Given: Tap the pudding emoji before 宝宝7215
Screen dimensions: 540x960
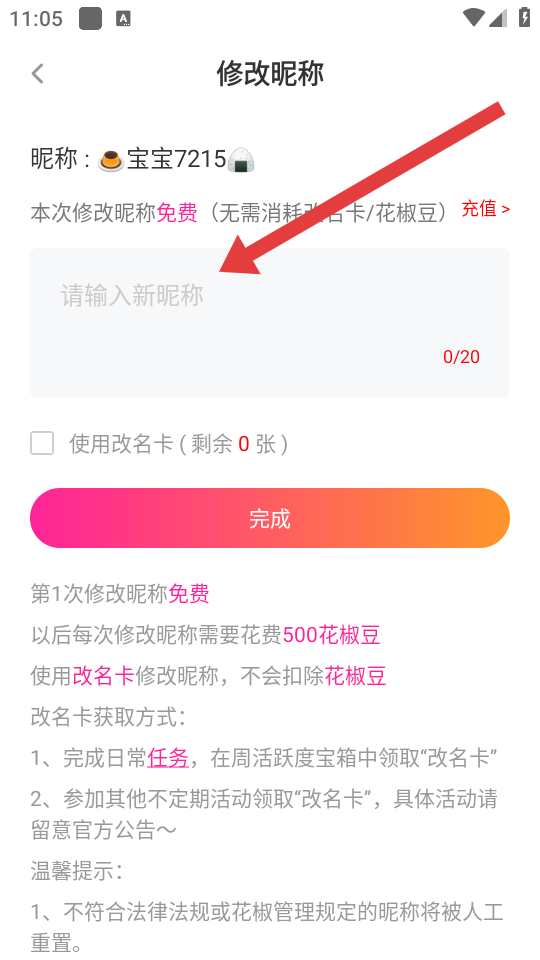Looking at the screenshot, I should [x=111, y=161].
